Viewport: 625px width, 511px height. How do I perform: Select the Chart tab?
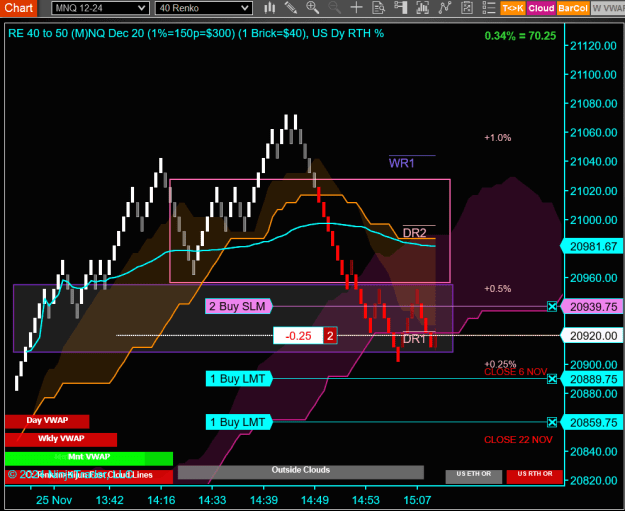coord(18,8)
